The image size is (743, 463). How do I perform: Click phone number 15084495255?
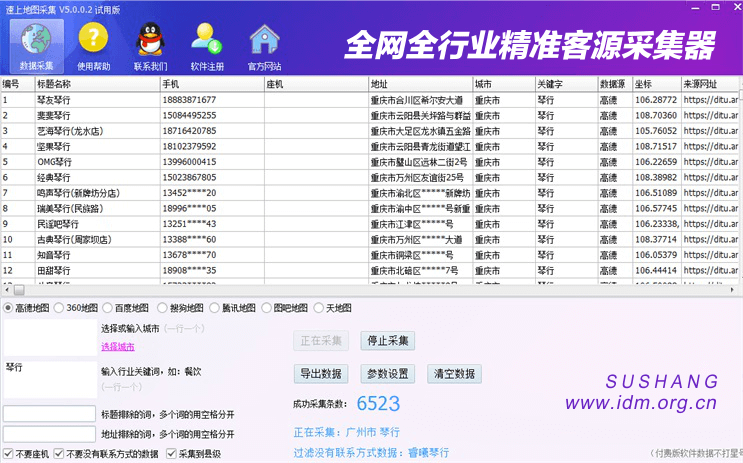pyautogui.click(x=189, y=115)
